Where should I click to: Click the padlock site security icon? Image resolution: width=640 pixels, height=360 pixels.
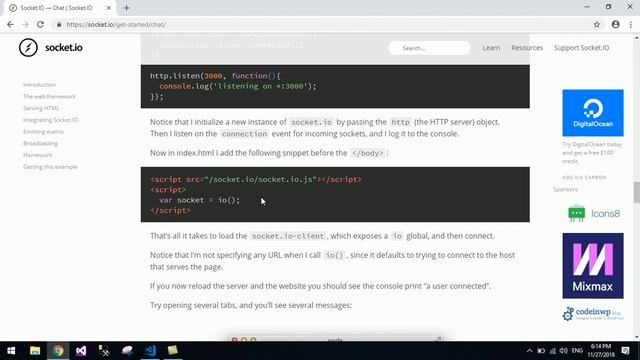pyautogui.click(x=59, y=24)
